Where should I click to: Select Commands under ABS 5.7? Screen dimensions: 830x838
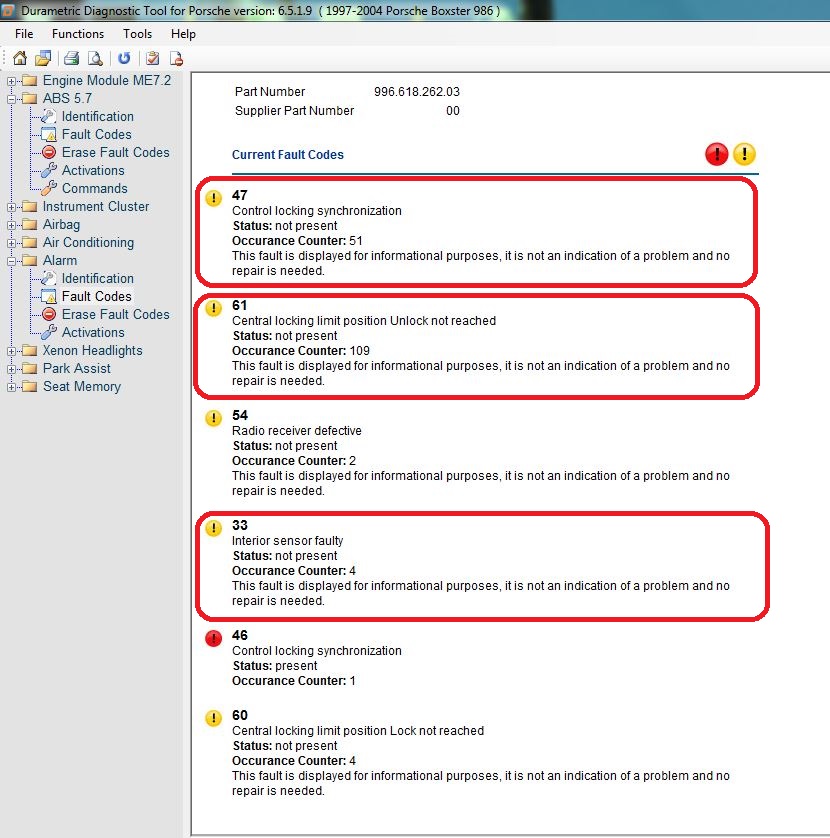94,188
